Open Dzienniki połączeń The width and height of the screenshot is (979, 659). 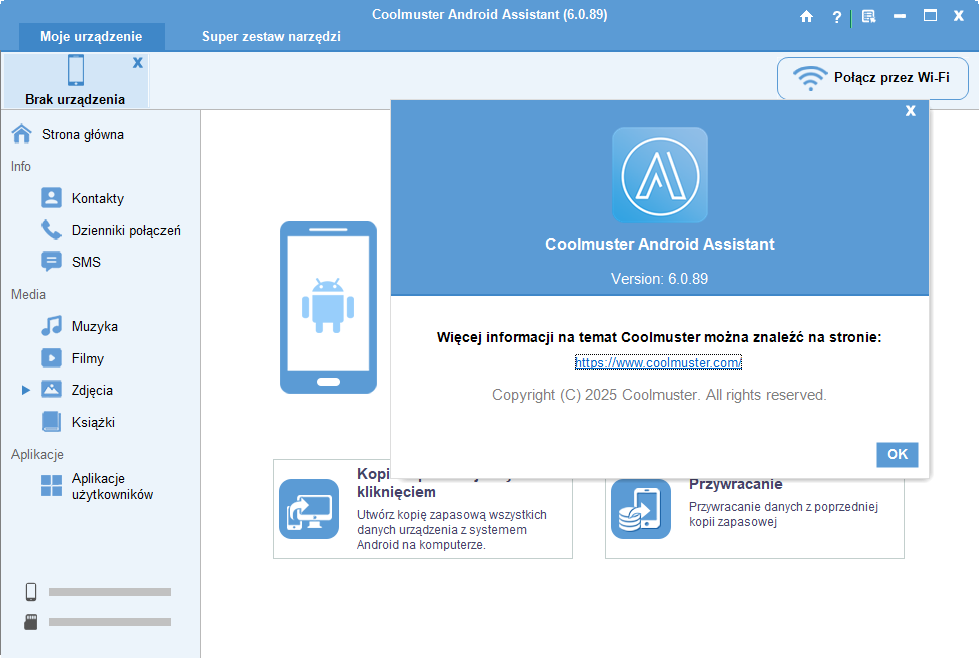[x=126, y=230]
